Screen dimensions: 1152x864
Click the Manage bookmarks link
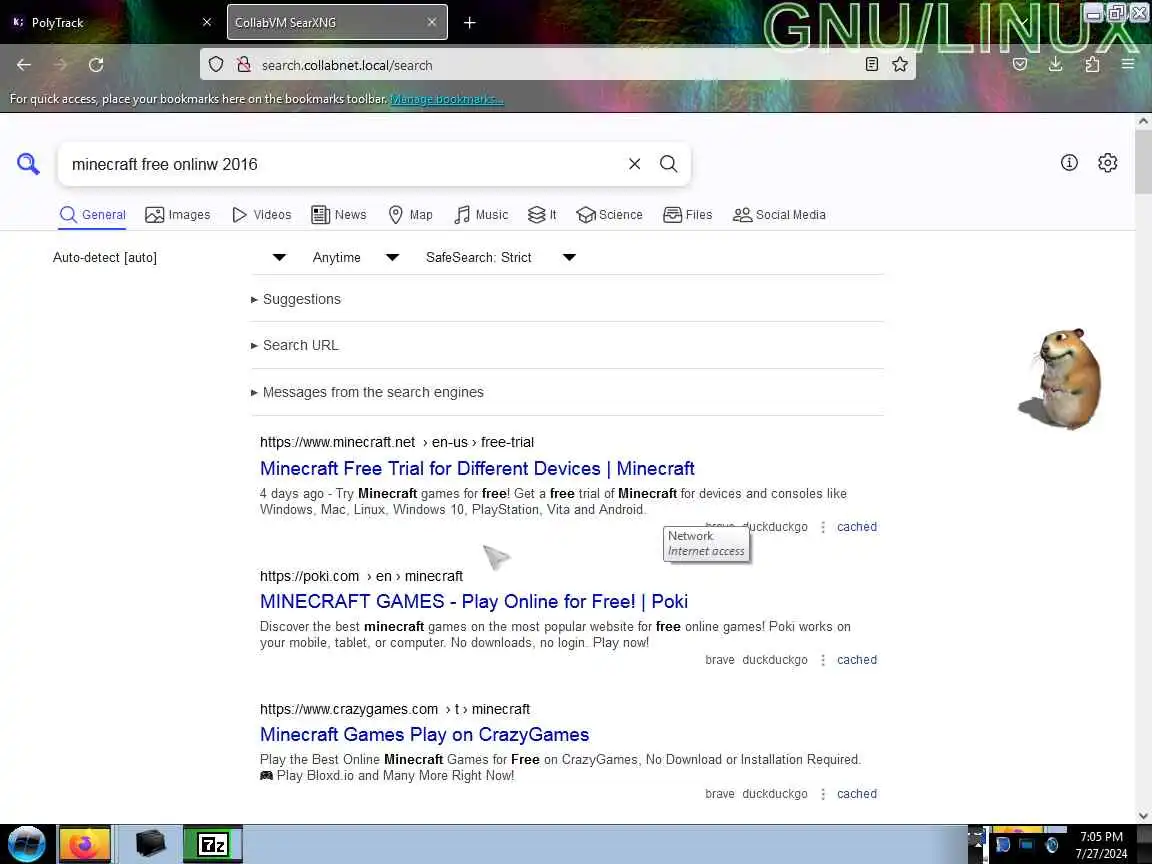pos(447,99)
